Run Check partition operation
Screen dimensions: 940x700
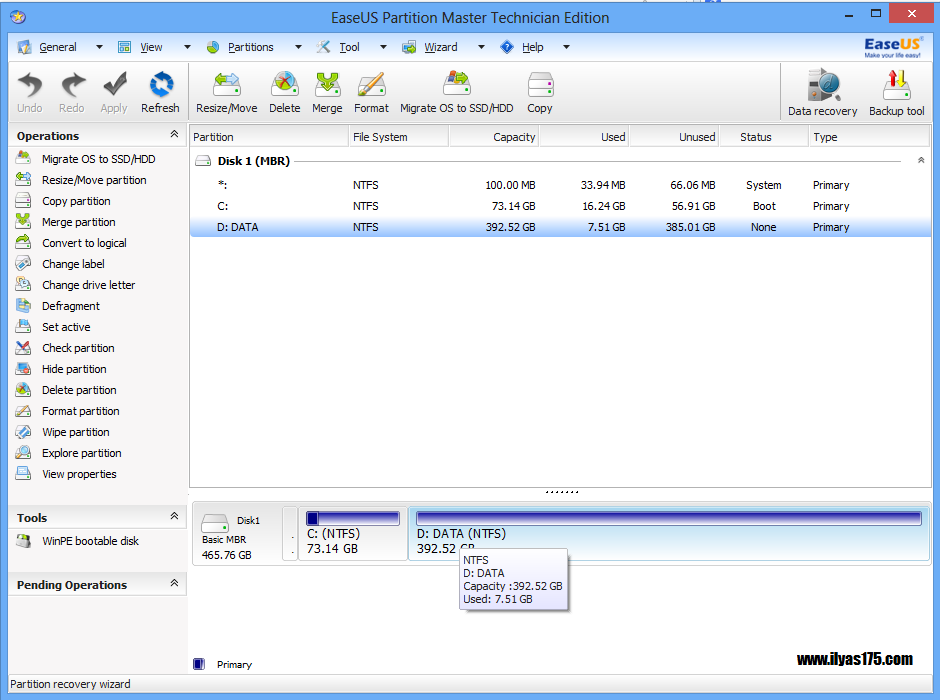click(x=78, y=348)
